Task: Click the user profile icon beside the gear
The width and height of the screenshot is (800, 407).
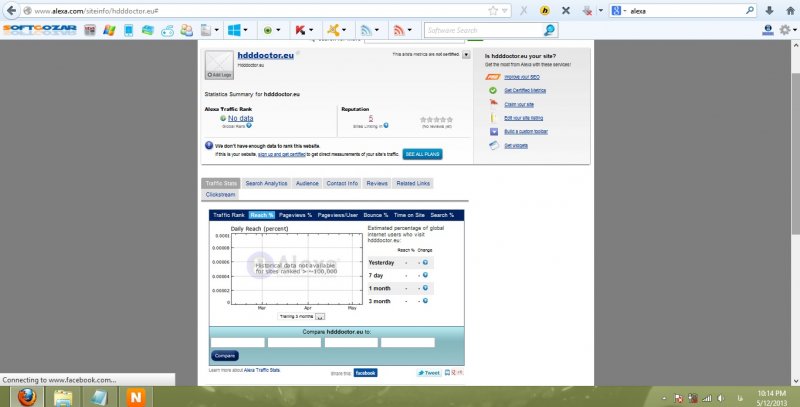Action: 768,31
